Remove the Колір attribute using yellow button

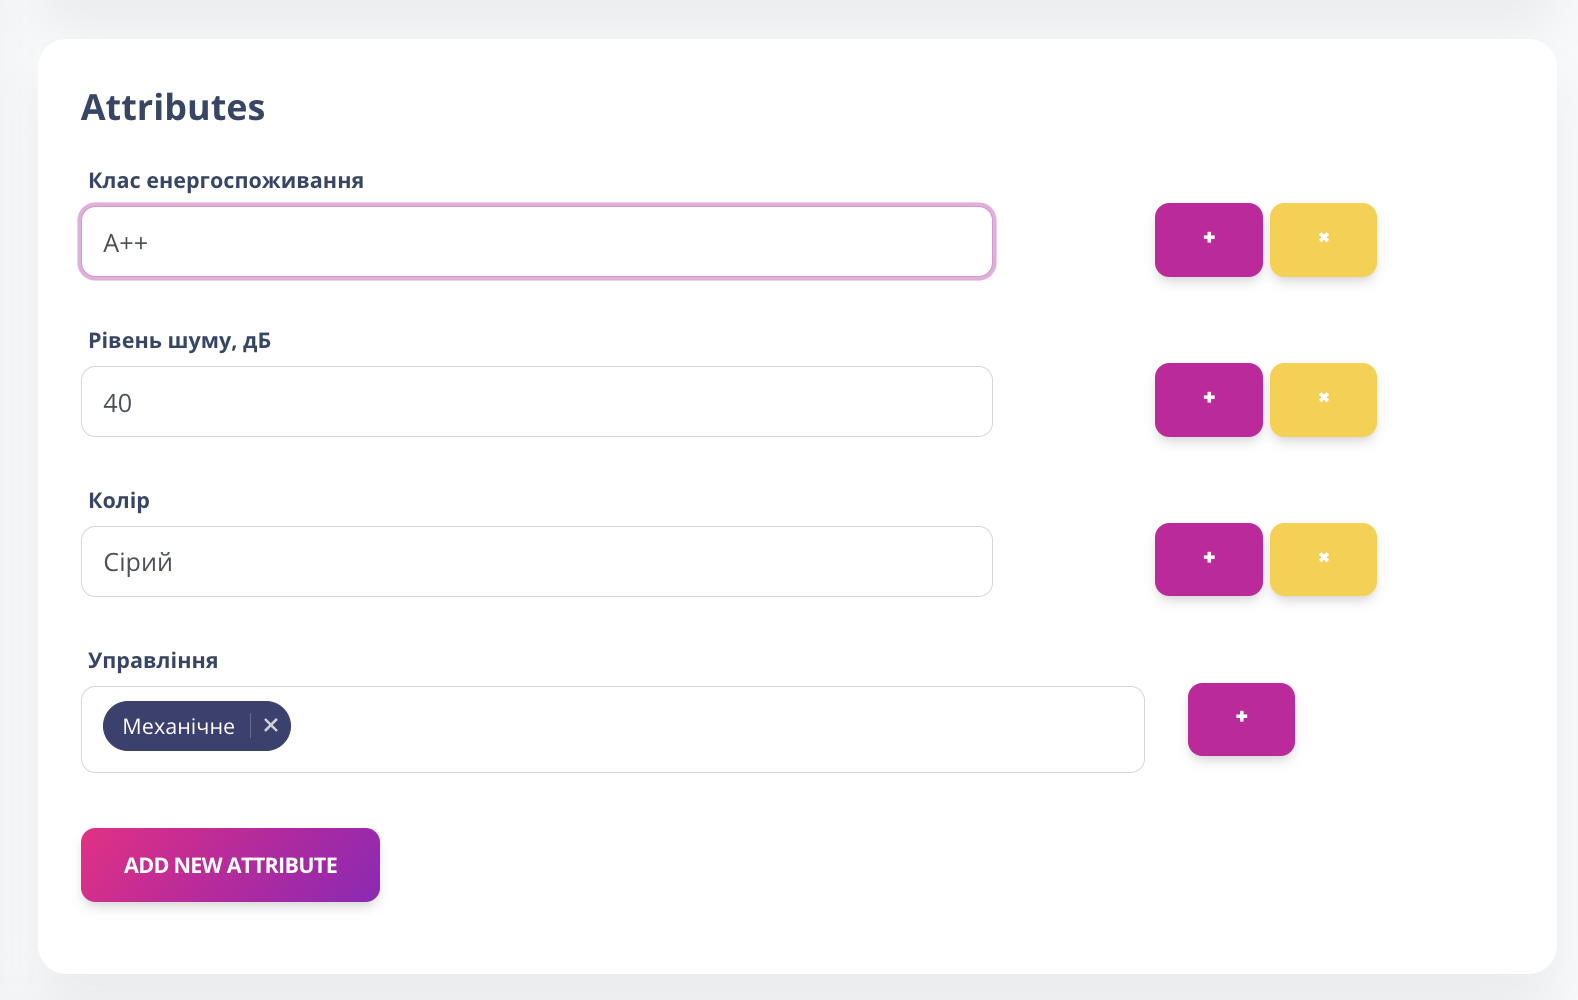coord(1323,559)
